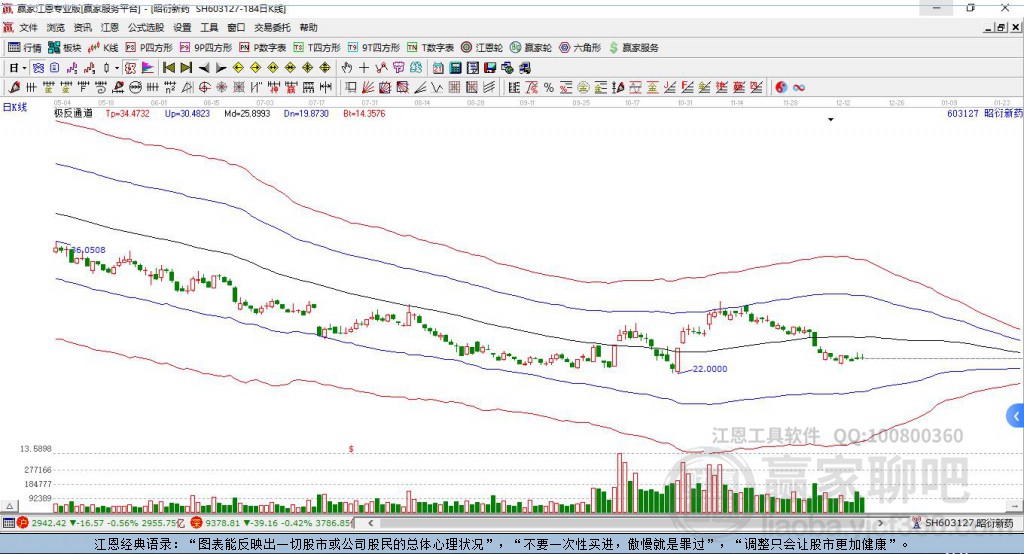This screenshot has width=1024, height=554.
Task: Open the 交易委托 menu
Action: [272, 27]
